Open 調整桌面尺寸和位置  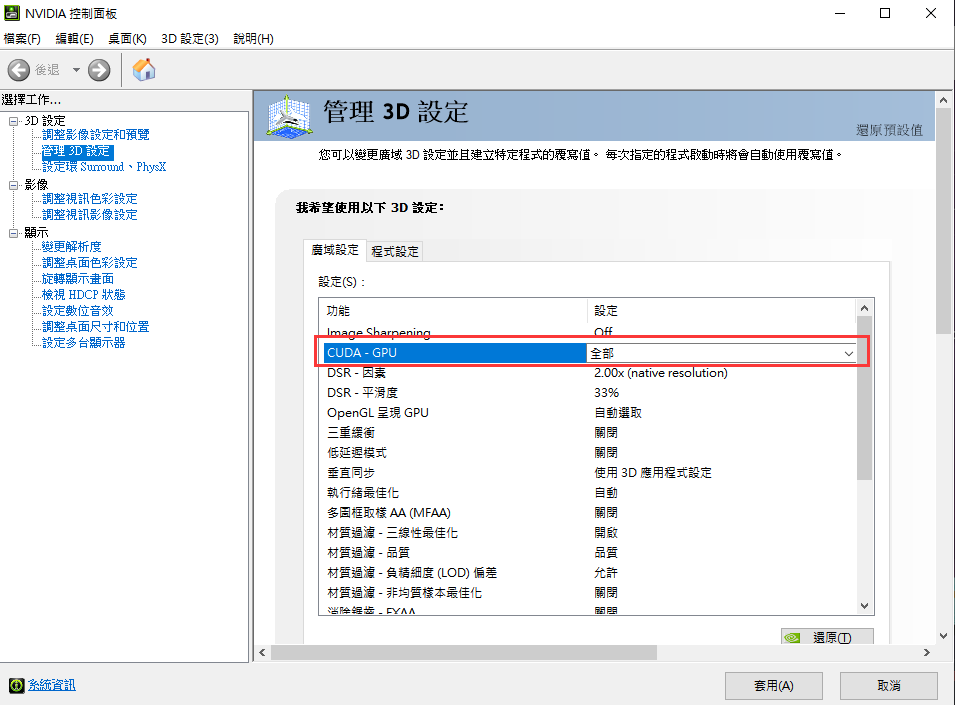click(x=96, y=327)
